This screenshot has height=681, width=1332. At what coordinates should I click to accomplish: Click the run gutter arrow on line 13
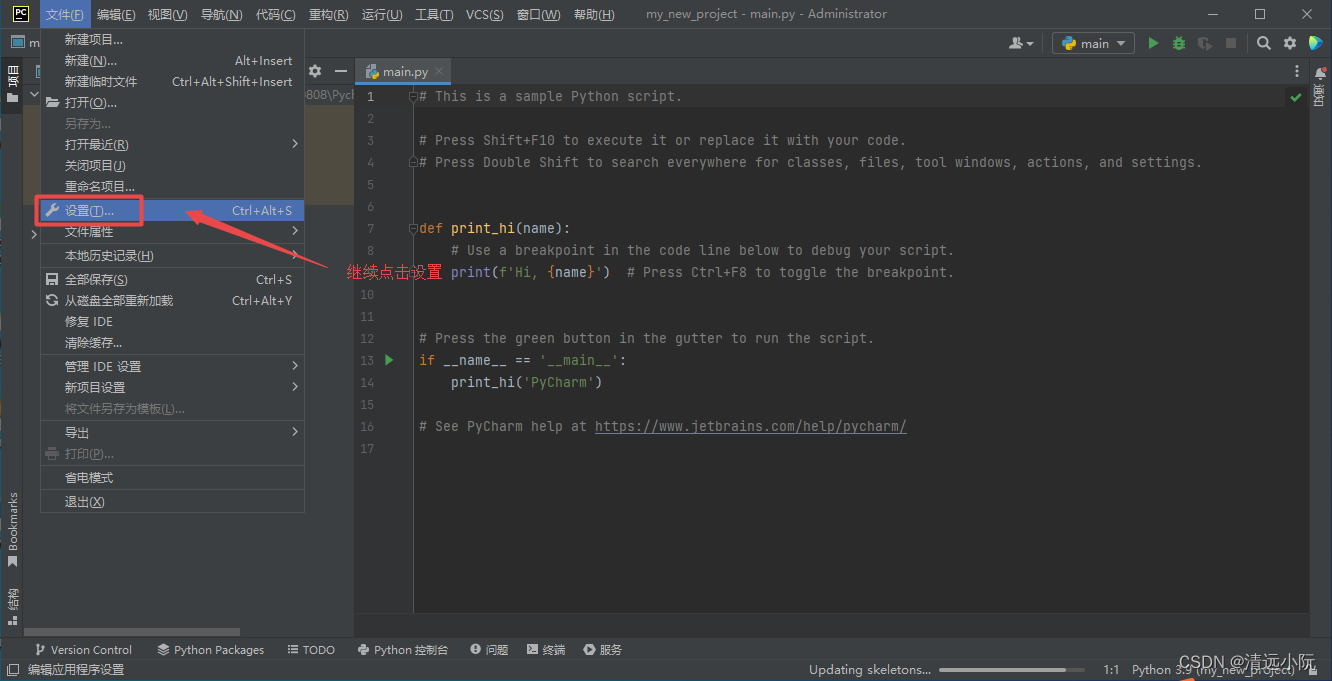click(390, 360)
